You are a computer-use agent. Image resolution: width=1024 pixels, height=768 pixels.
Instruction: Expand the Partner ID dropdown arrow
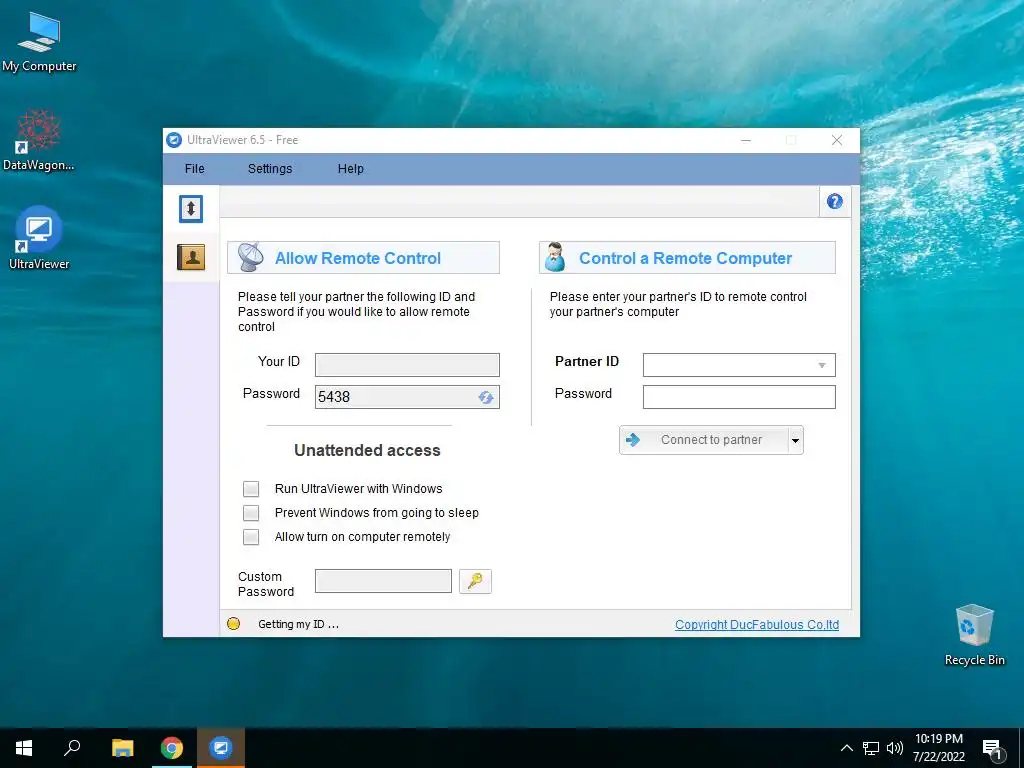(x=822, y=365)
